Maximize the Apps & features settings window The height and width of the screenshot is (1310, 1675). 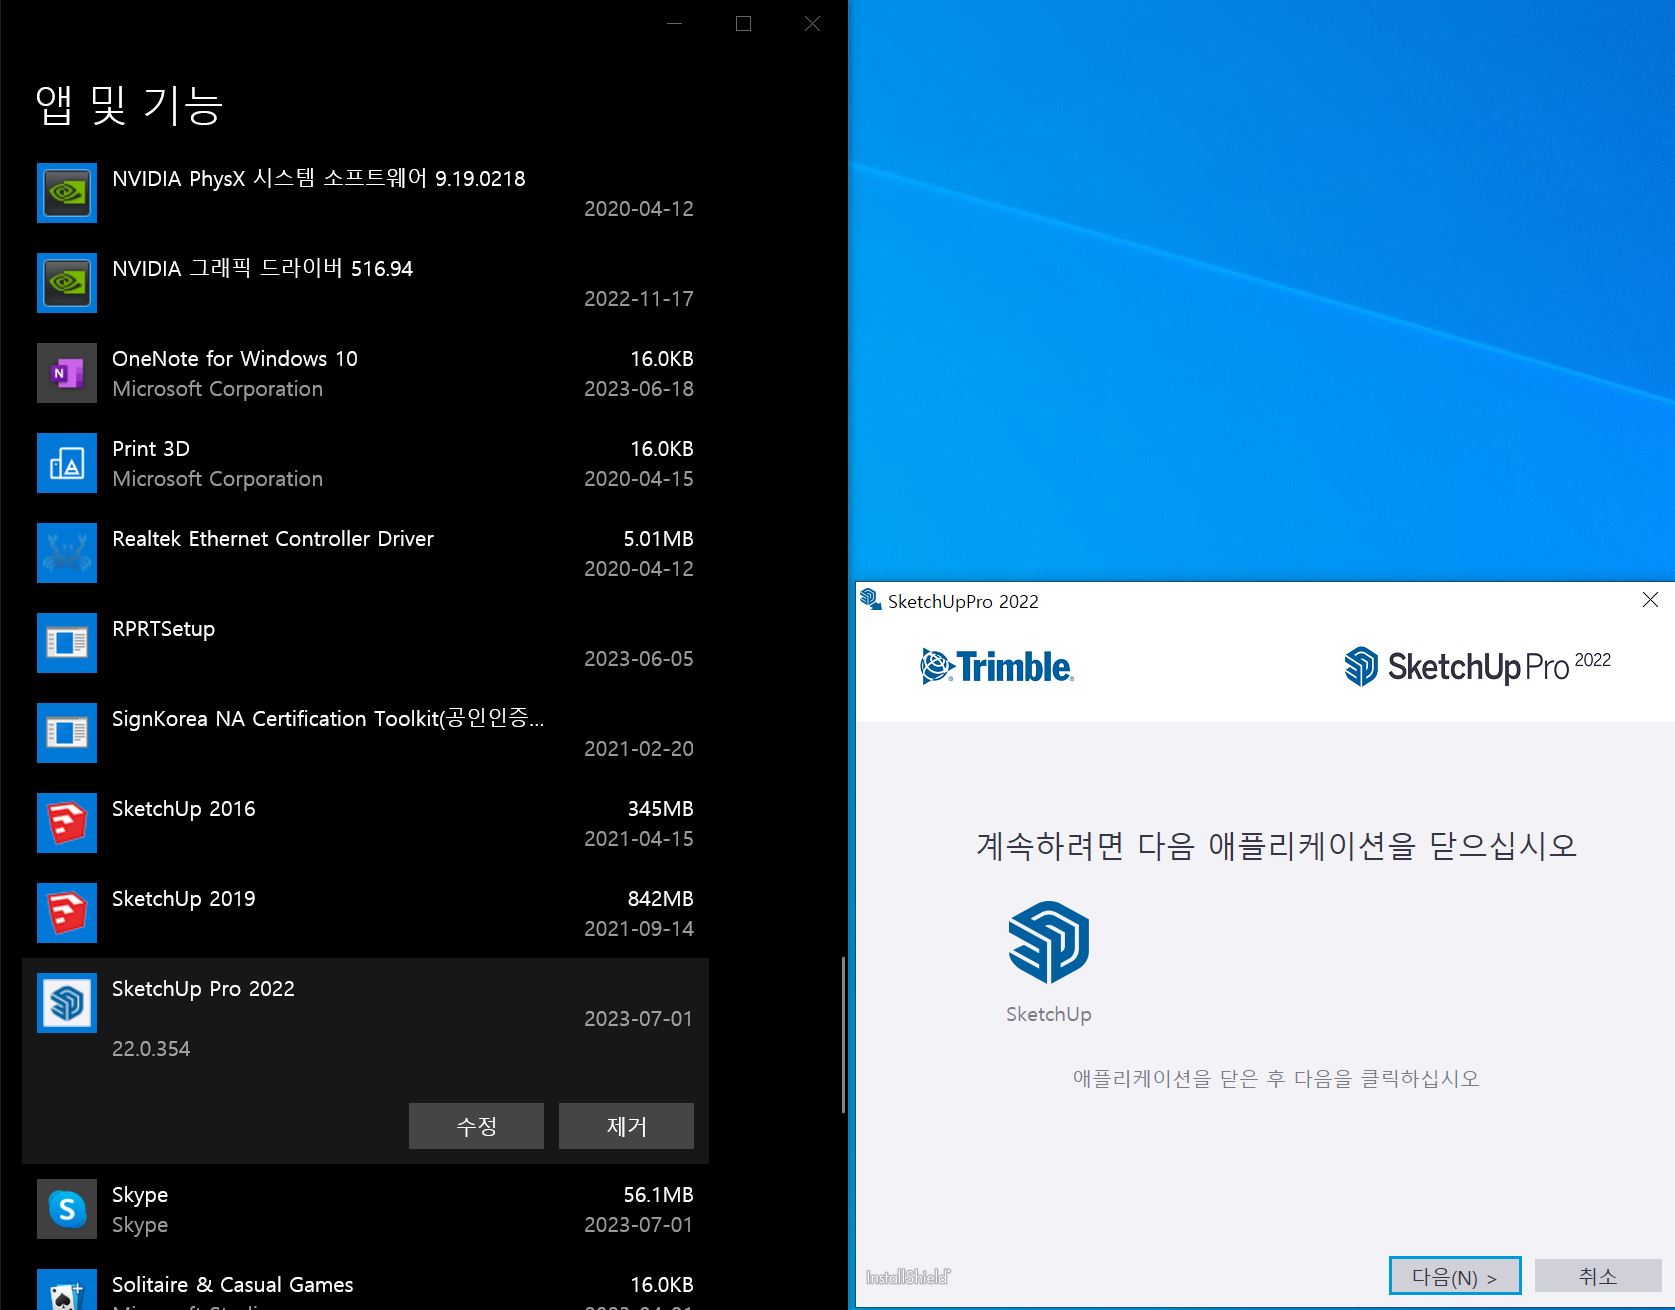click(x=743, y=23)
